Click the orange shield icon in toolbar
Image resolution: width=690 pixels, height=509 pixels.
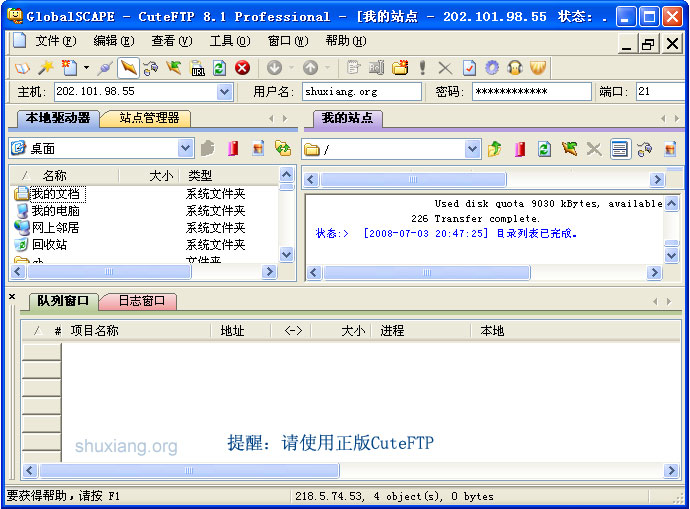(538, 68)
